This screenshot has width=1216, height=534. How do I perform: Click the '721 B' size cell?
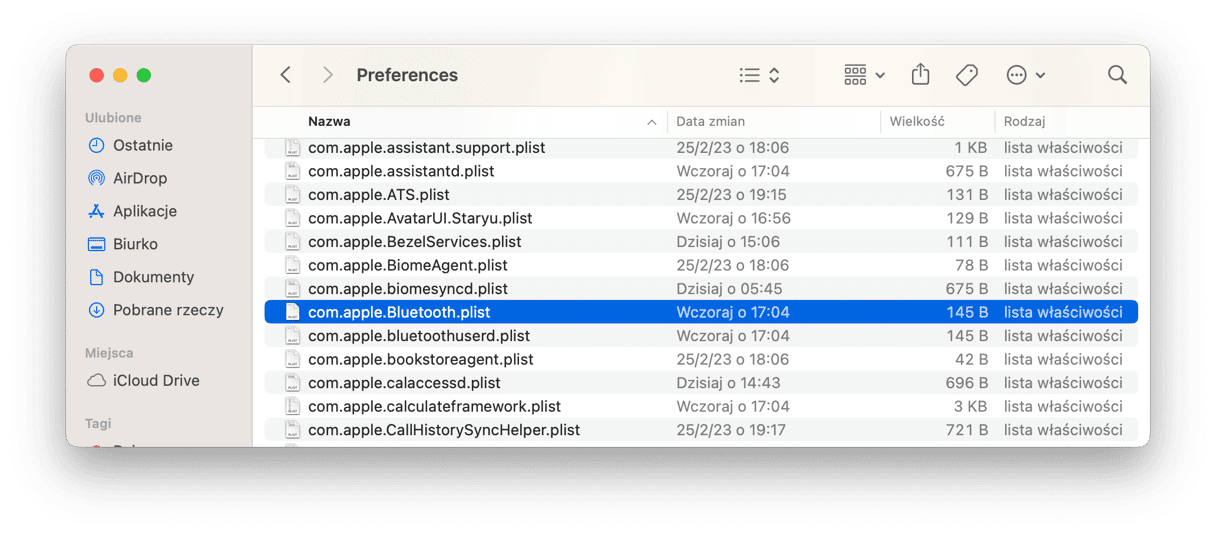tap(967, 429)
